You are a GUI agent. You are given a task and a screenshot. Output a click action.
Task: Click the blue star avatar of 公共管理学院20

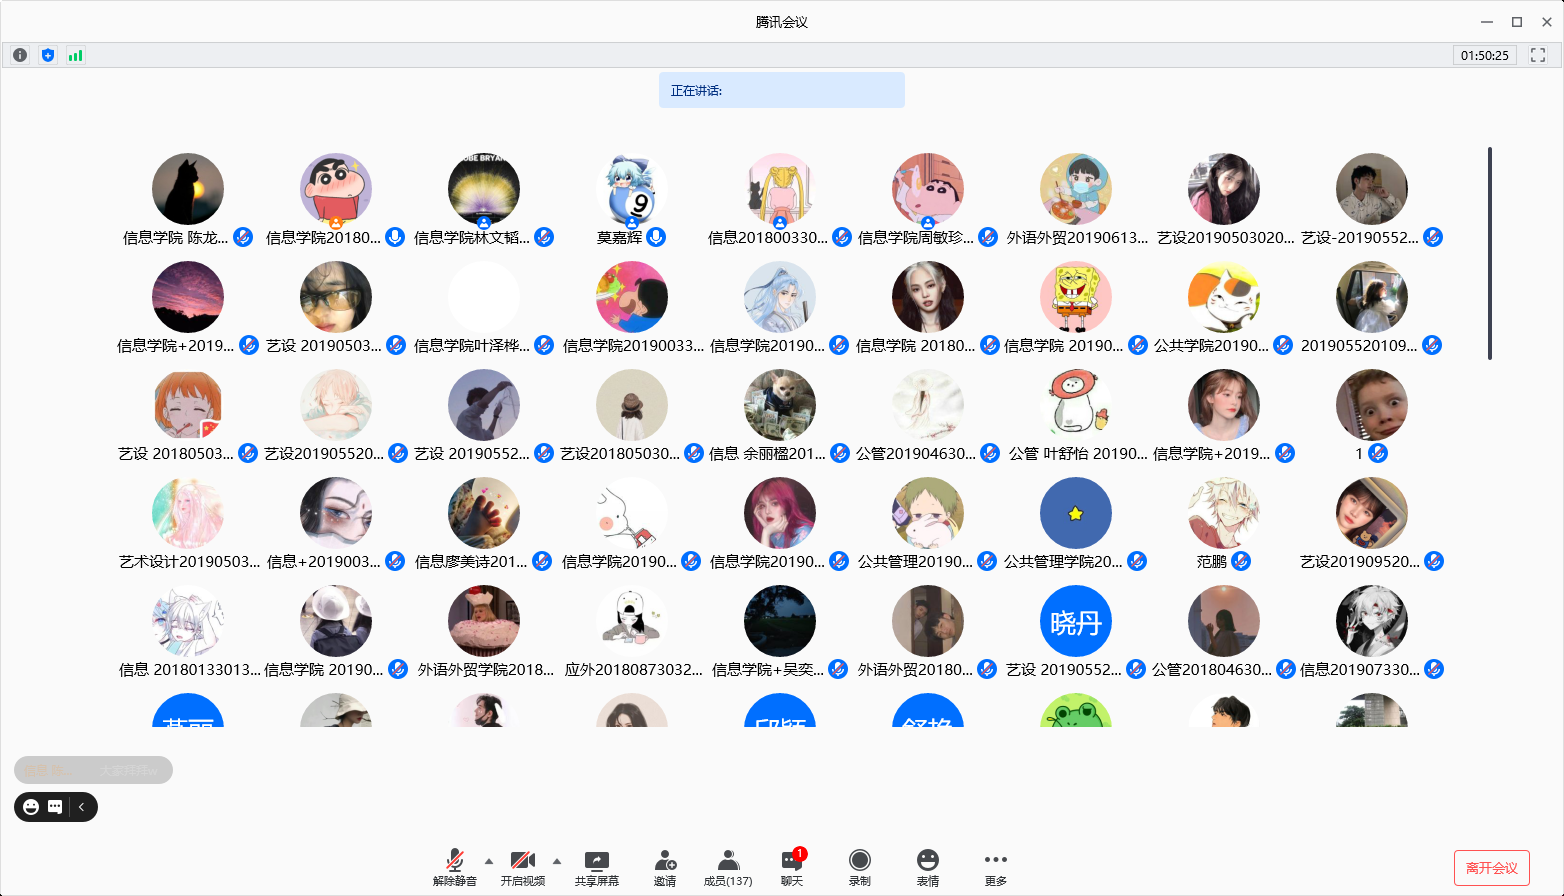tap(1076, 513)
